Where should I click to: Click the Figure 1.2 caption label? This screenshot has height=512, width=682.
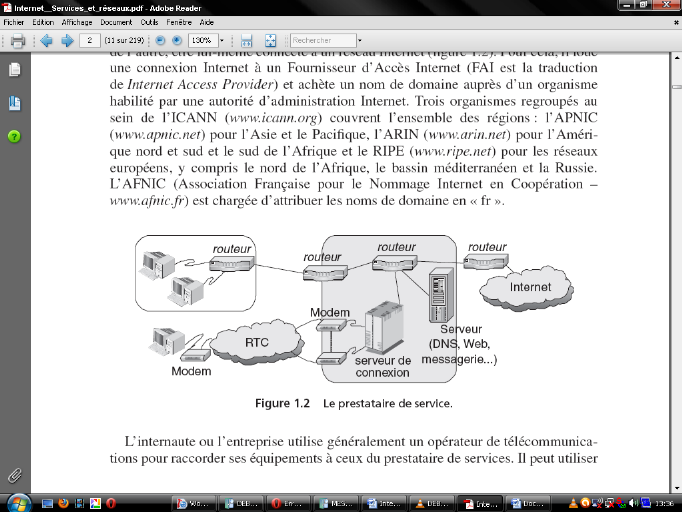click(282, 403)
